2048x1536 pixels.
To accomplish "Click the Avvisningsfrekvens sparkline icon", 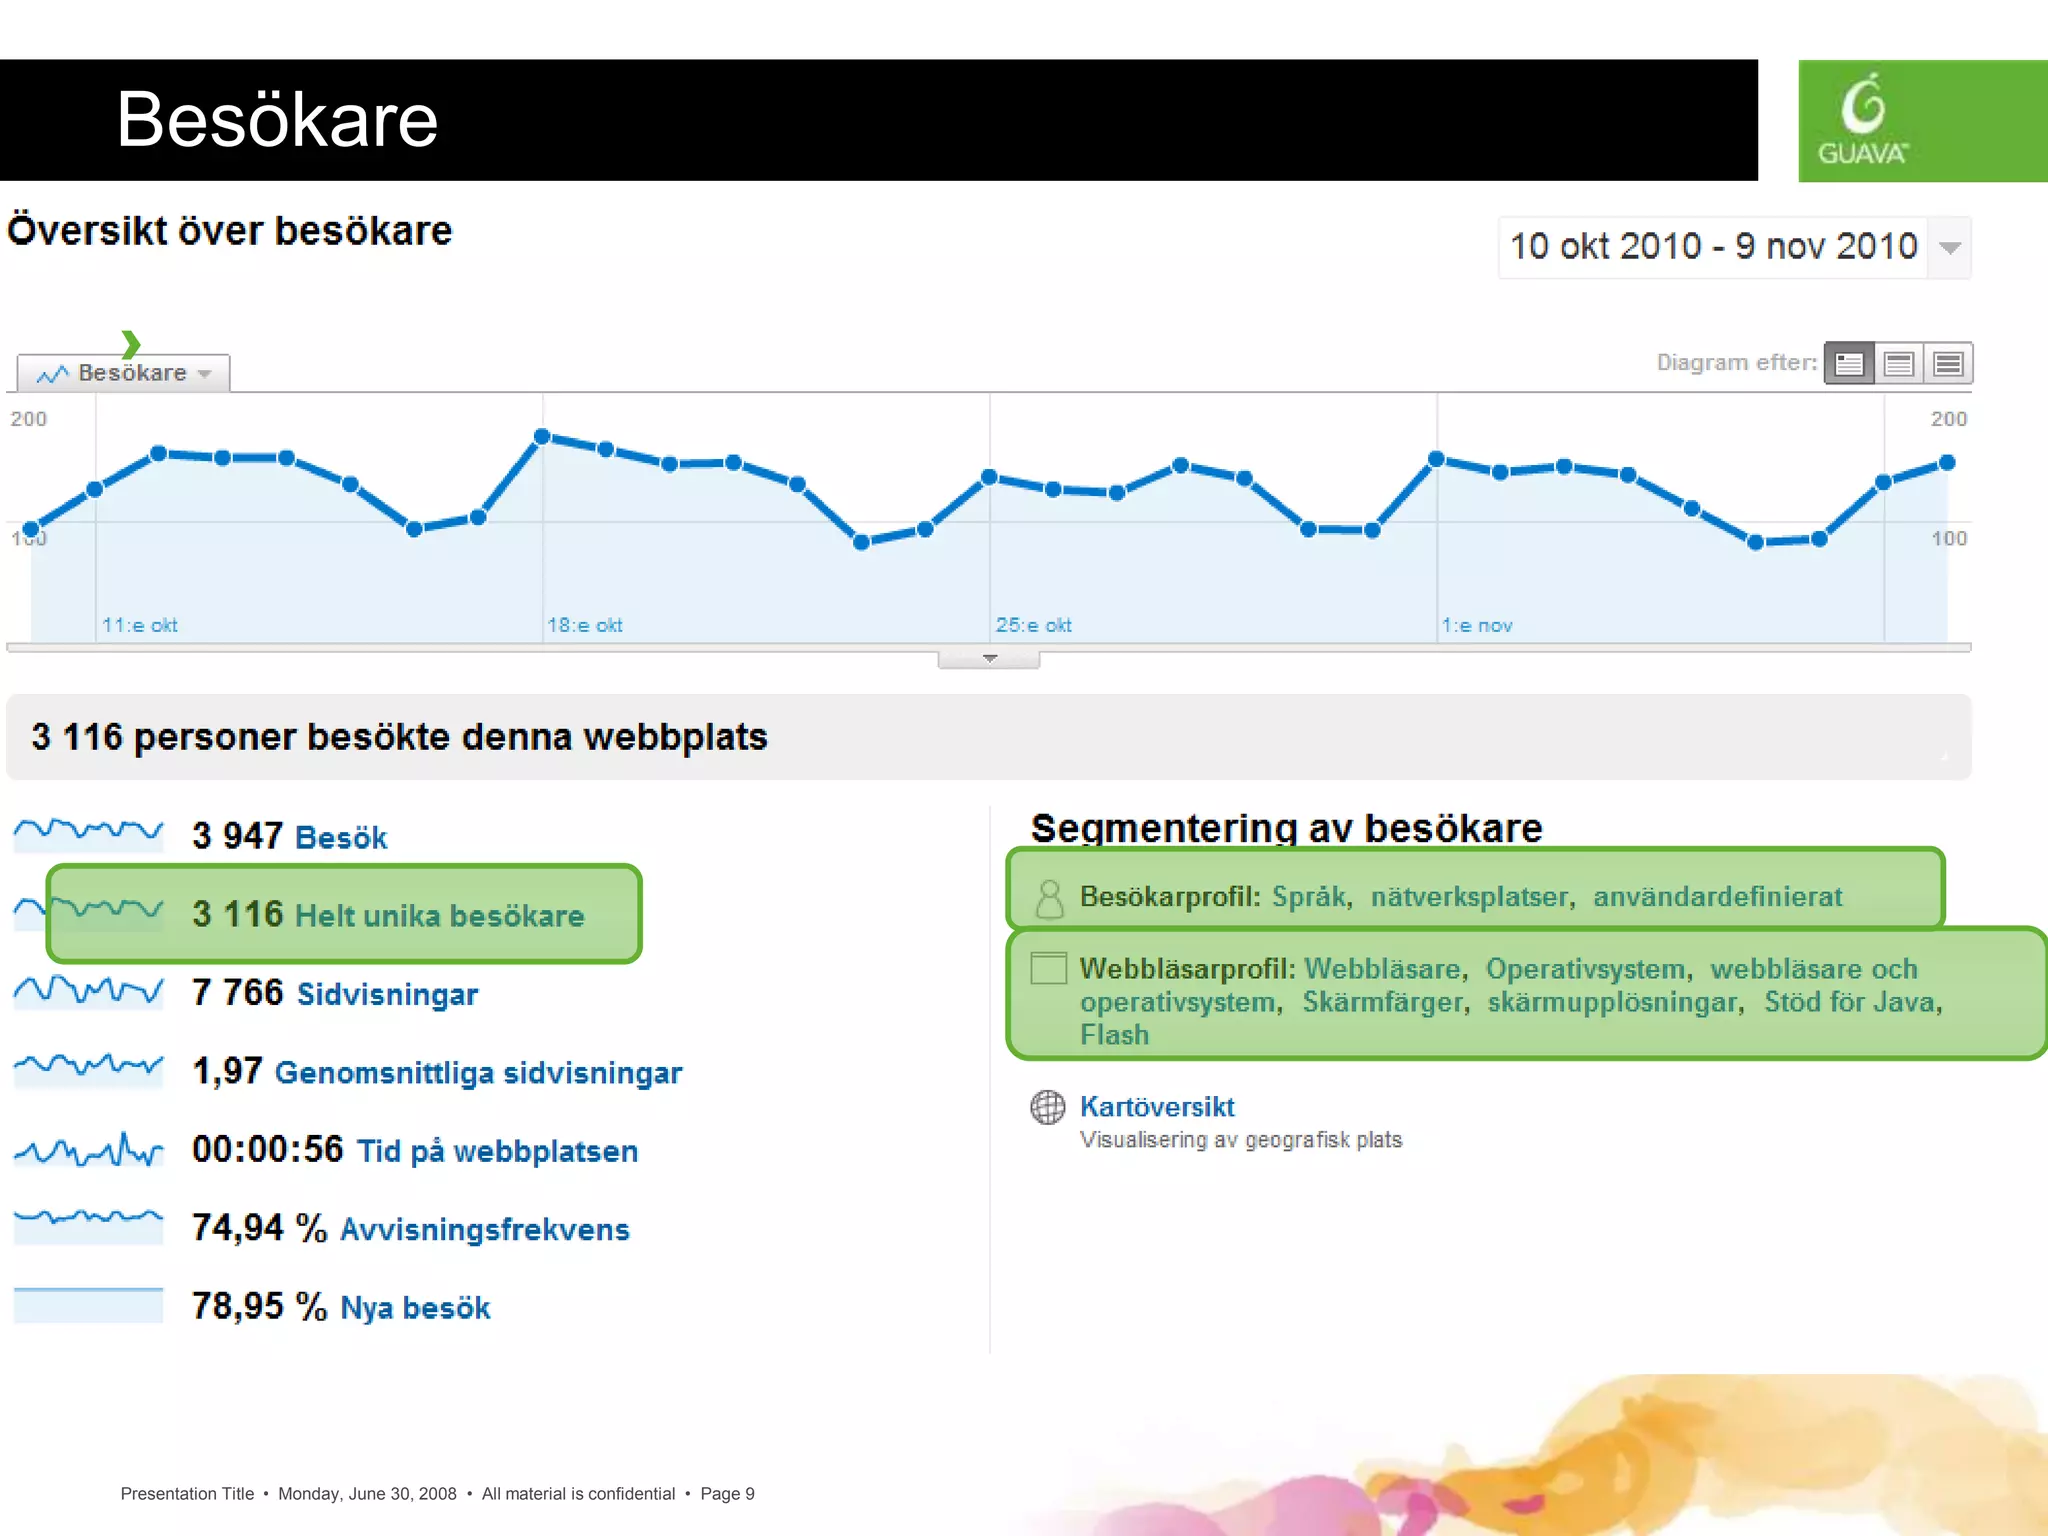I will [88, 1224].
